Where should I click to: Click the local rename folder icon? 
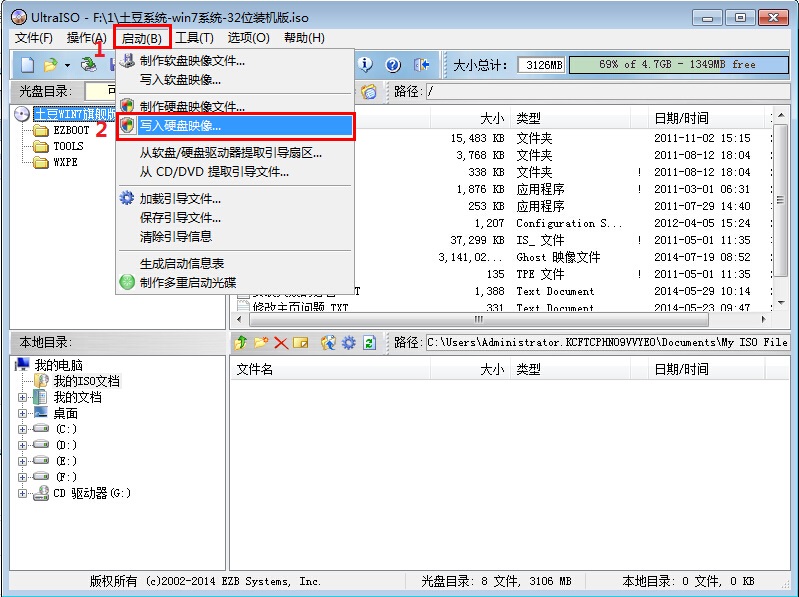[301, 343]
